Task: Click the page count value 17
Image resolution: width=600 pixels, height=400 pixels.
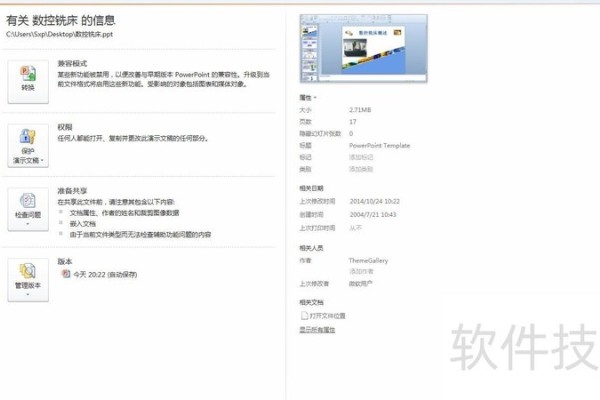Action: (x=353, y=122)
